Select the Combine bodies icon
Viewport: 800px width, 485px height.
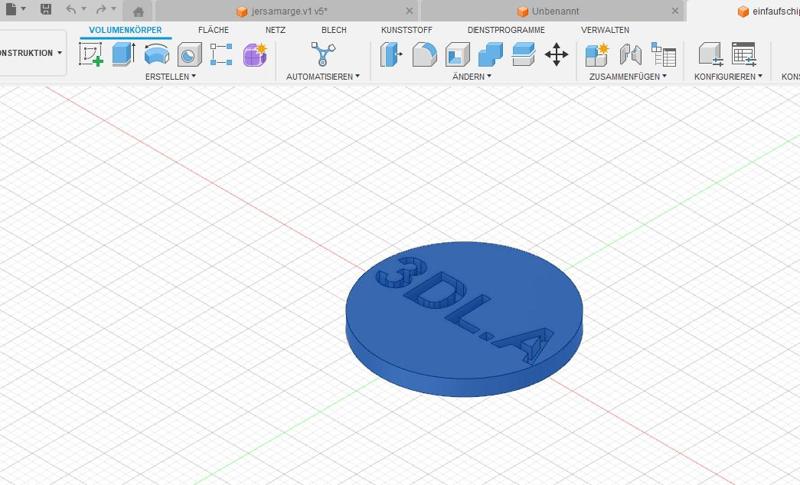point(490,55)
